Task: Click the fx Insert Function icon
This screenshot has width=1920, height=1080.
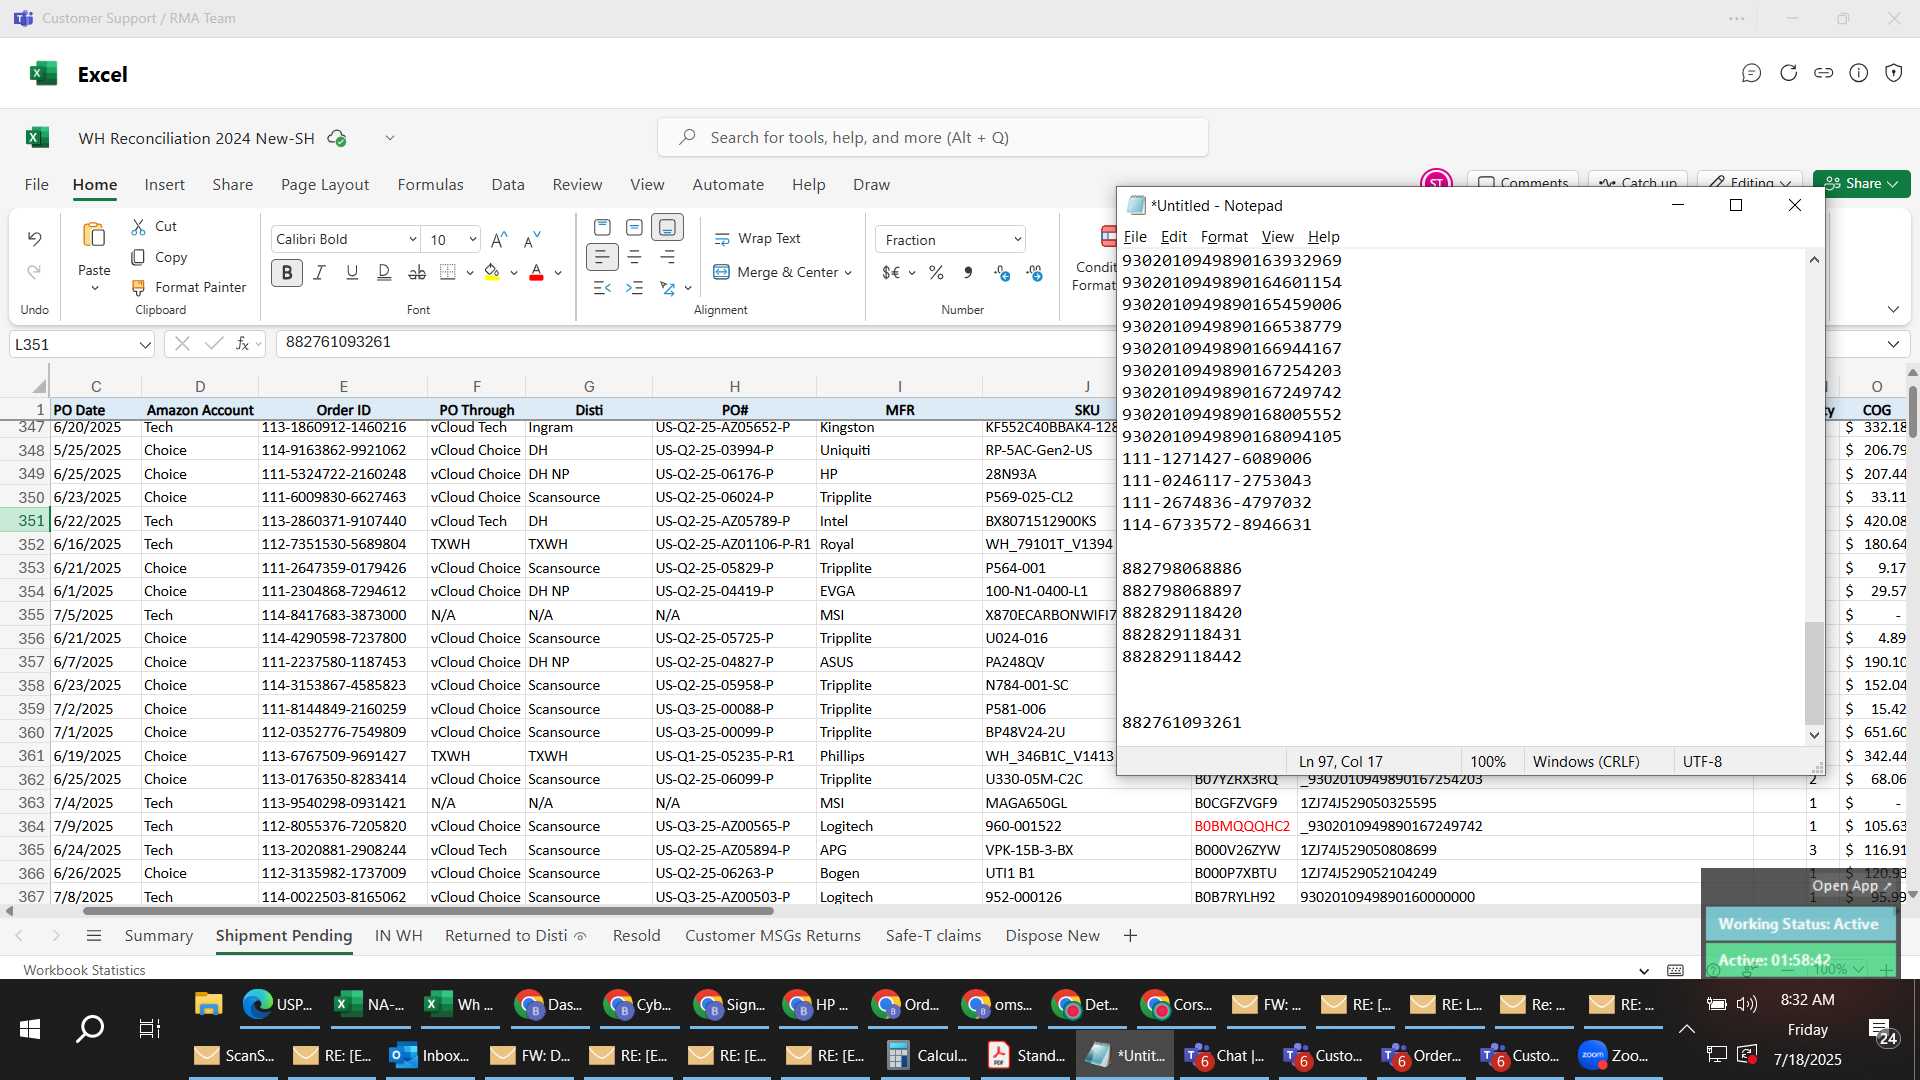Action: pyautogui.click(x=242, y=343)
